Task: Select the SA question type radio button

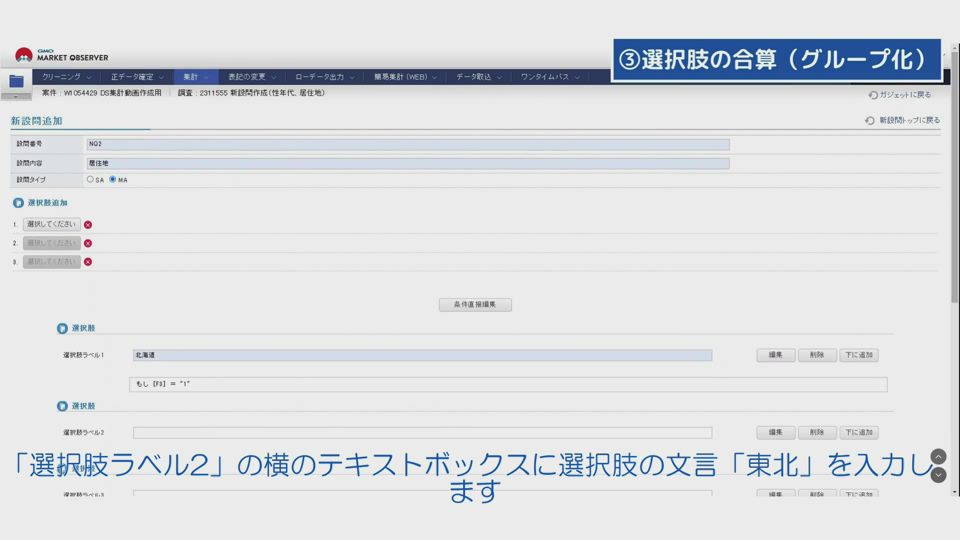Action: tap(90, 180)
